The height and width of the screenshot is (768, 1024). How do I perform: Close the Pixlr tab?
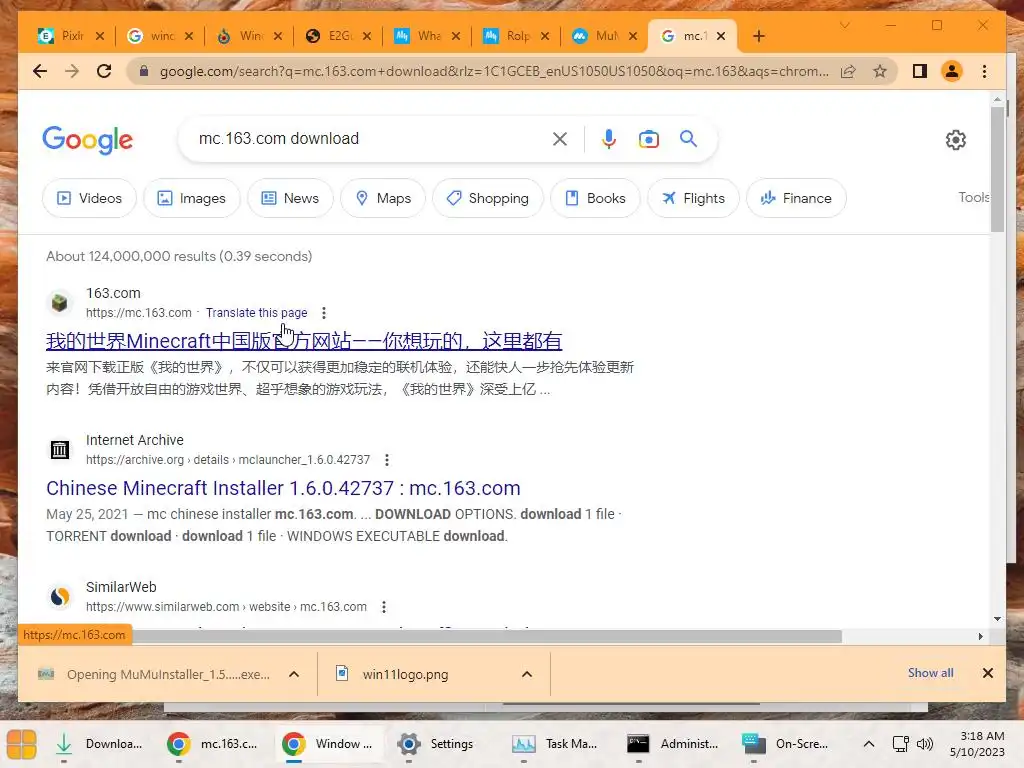click(x=100, y=37)
